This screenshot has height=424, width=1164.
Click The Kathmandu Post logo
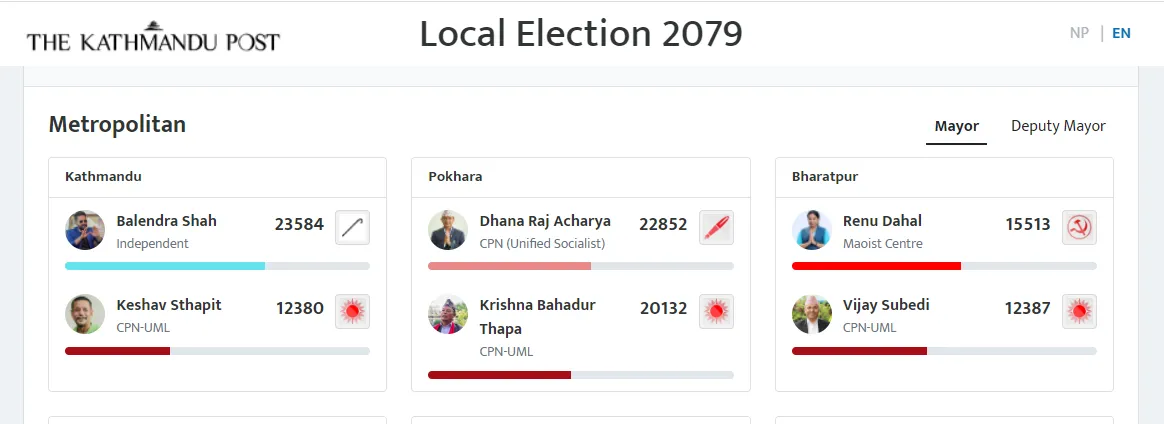pyautogui.click(x=153, y=36)
